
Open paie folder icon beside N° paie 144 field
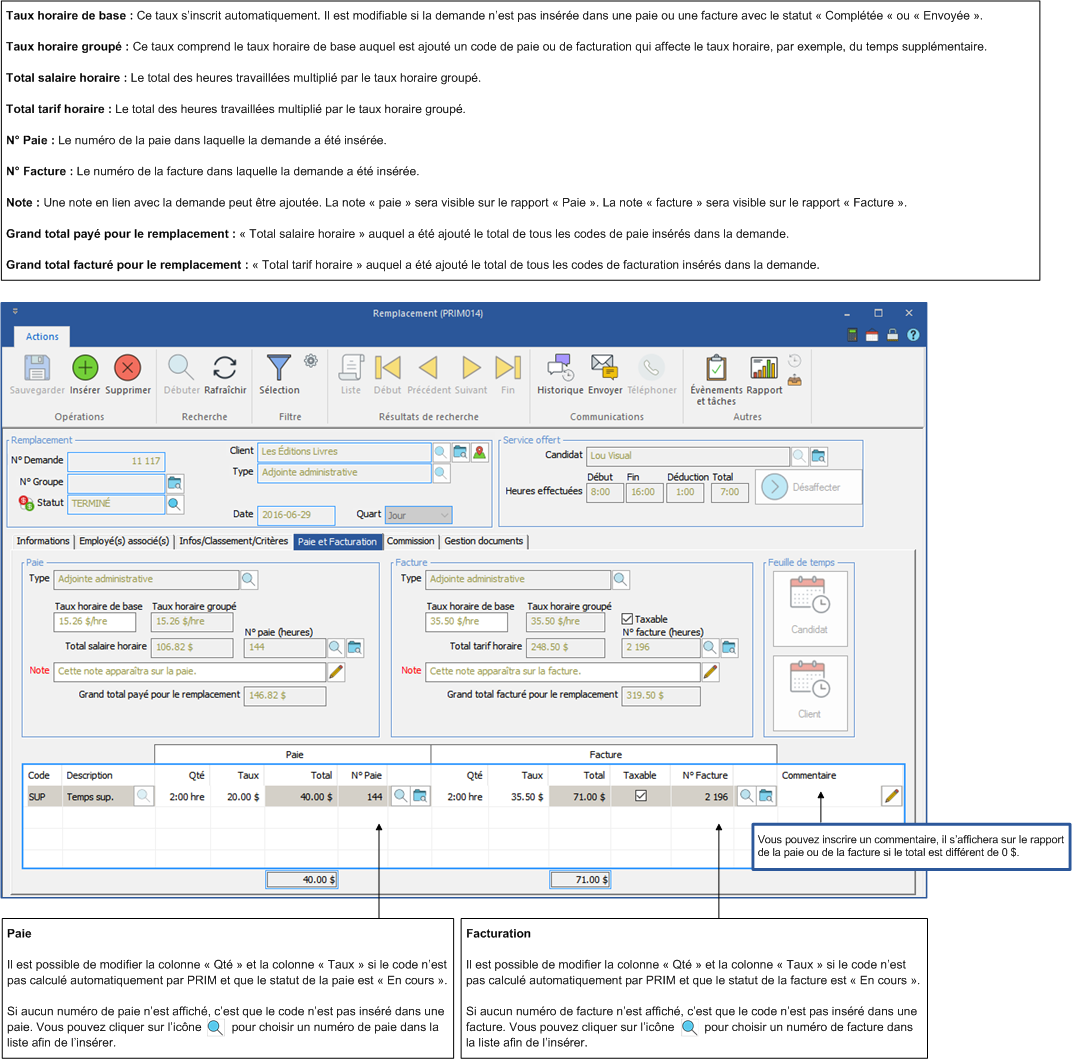click(355, 647)
